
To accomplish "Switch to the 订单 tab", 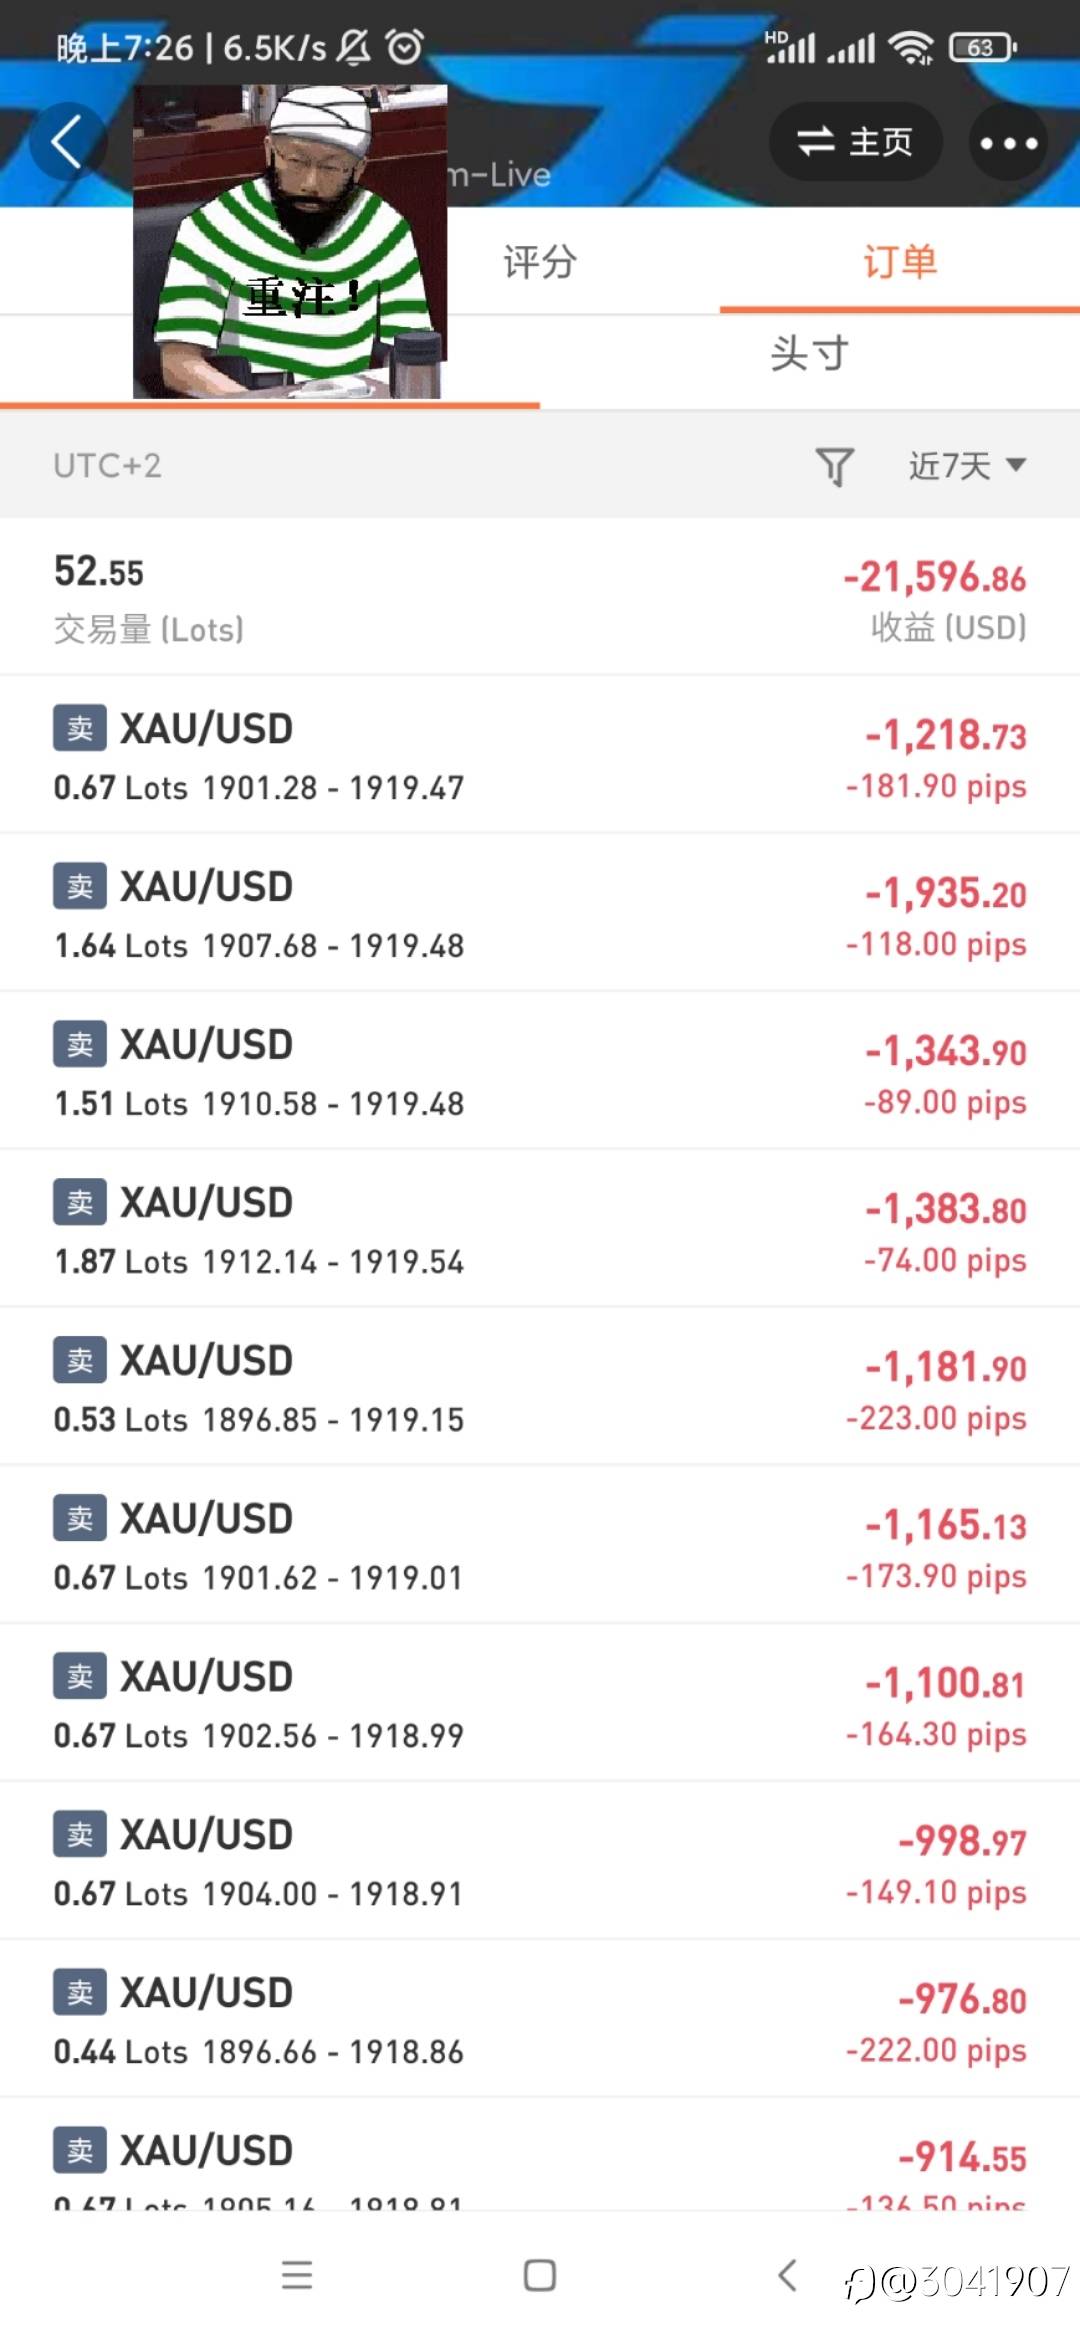I will 900,262.
